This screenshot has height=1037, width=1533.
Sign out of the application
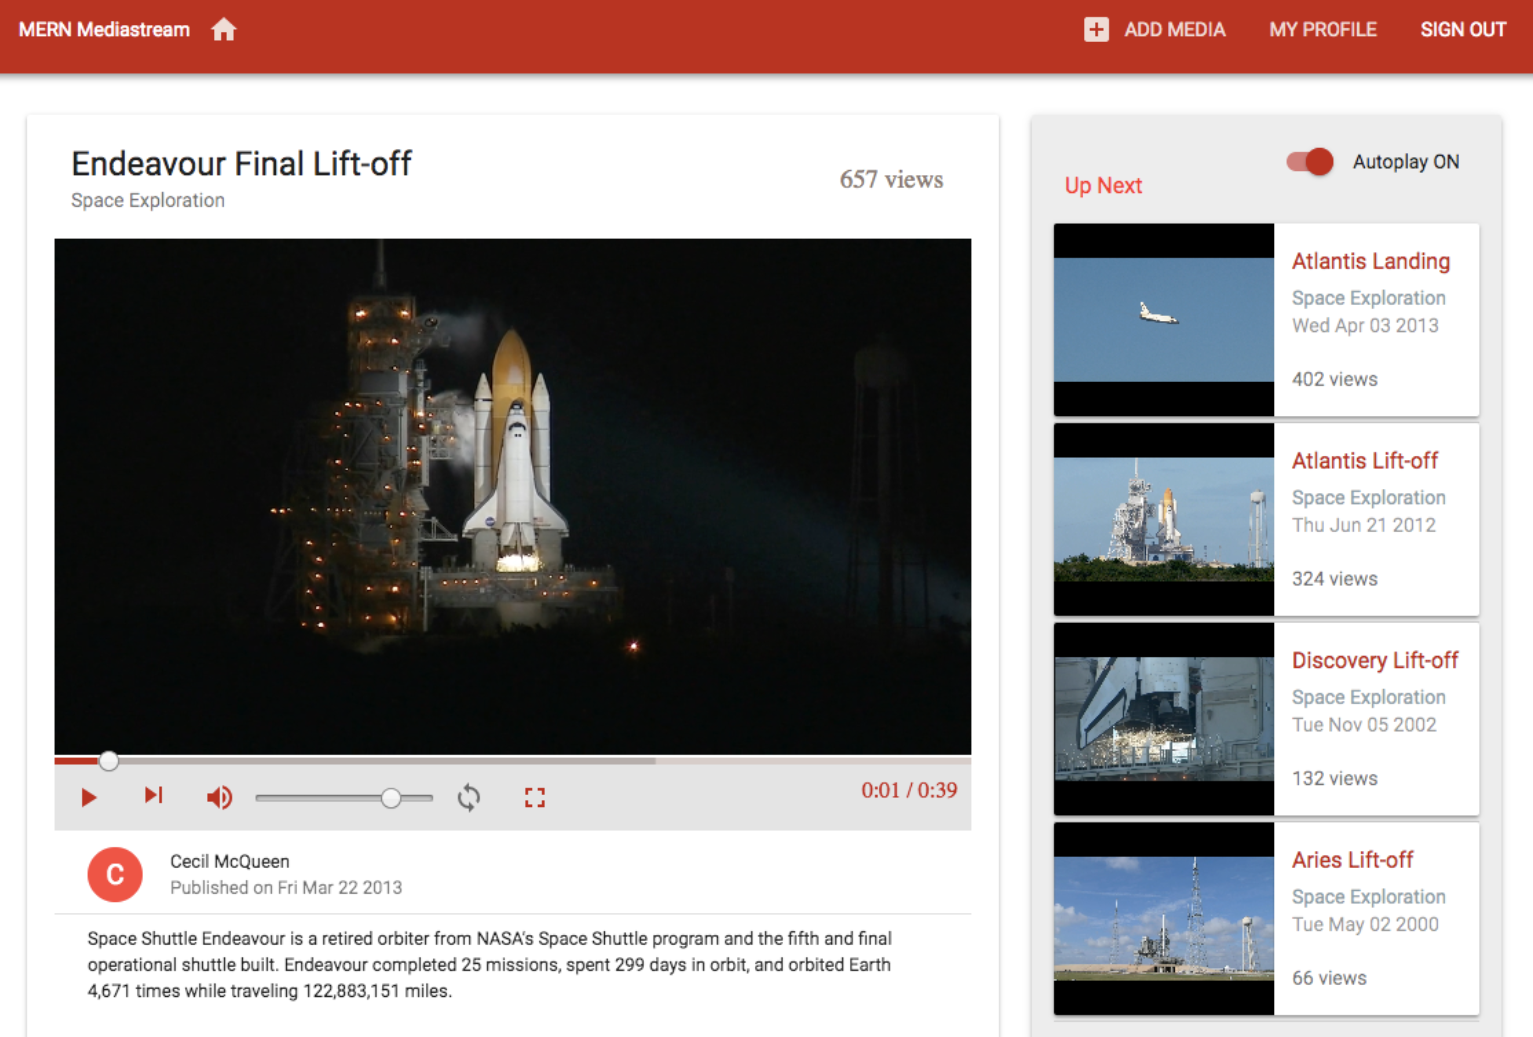point(1463,29)
